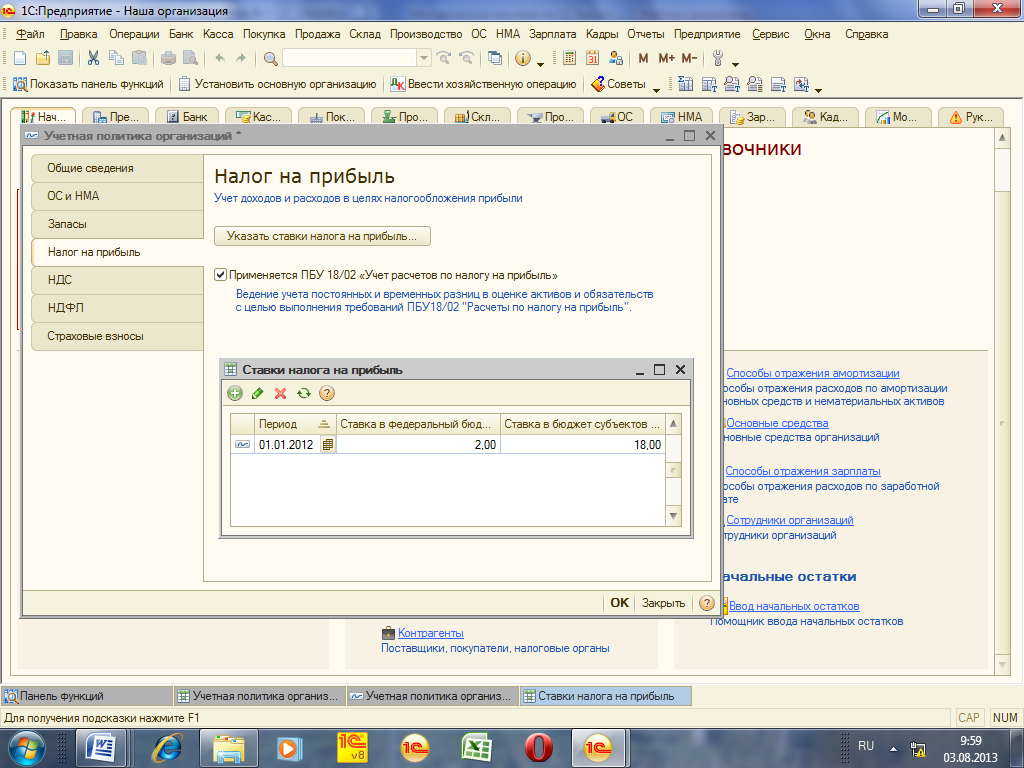This screenshot has width=1024, height=768.
Task: Open the Файл menu
Action: [30, 34]
